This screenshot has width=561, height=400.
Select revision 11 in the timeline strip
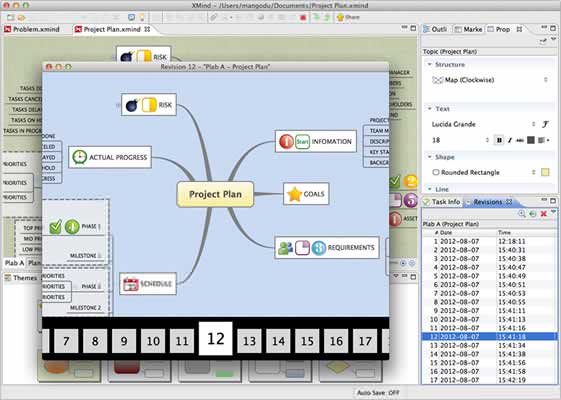coord(182,341)
